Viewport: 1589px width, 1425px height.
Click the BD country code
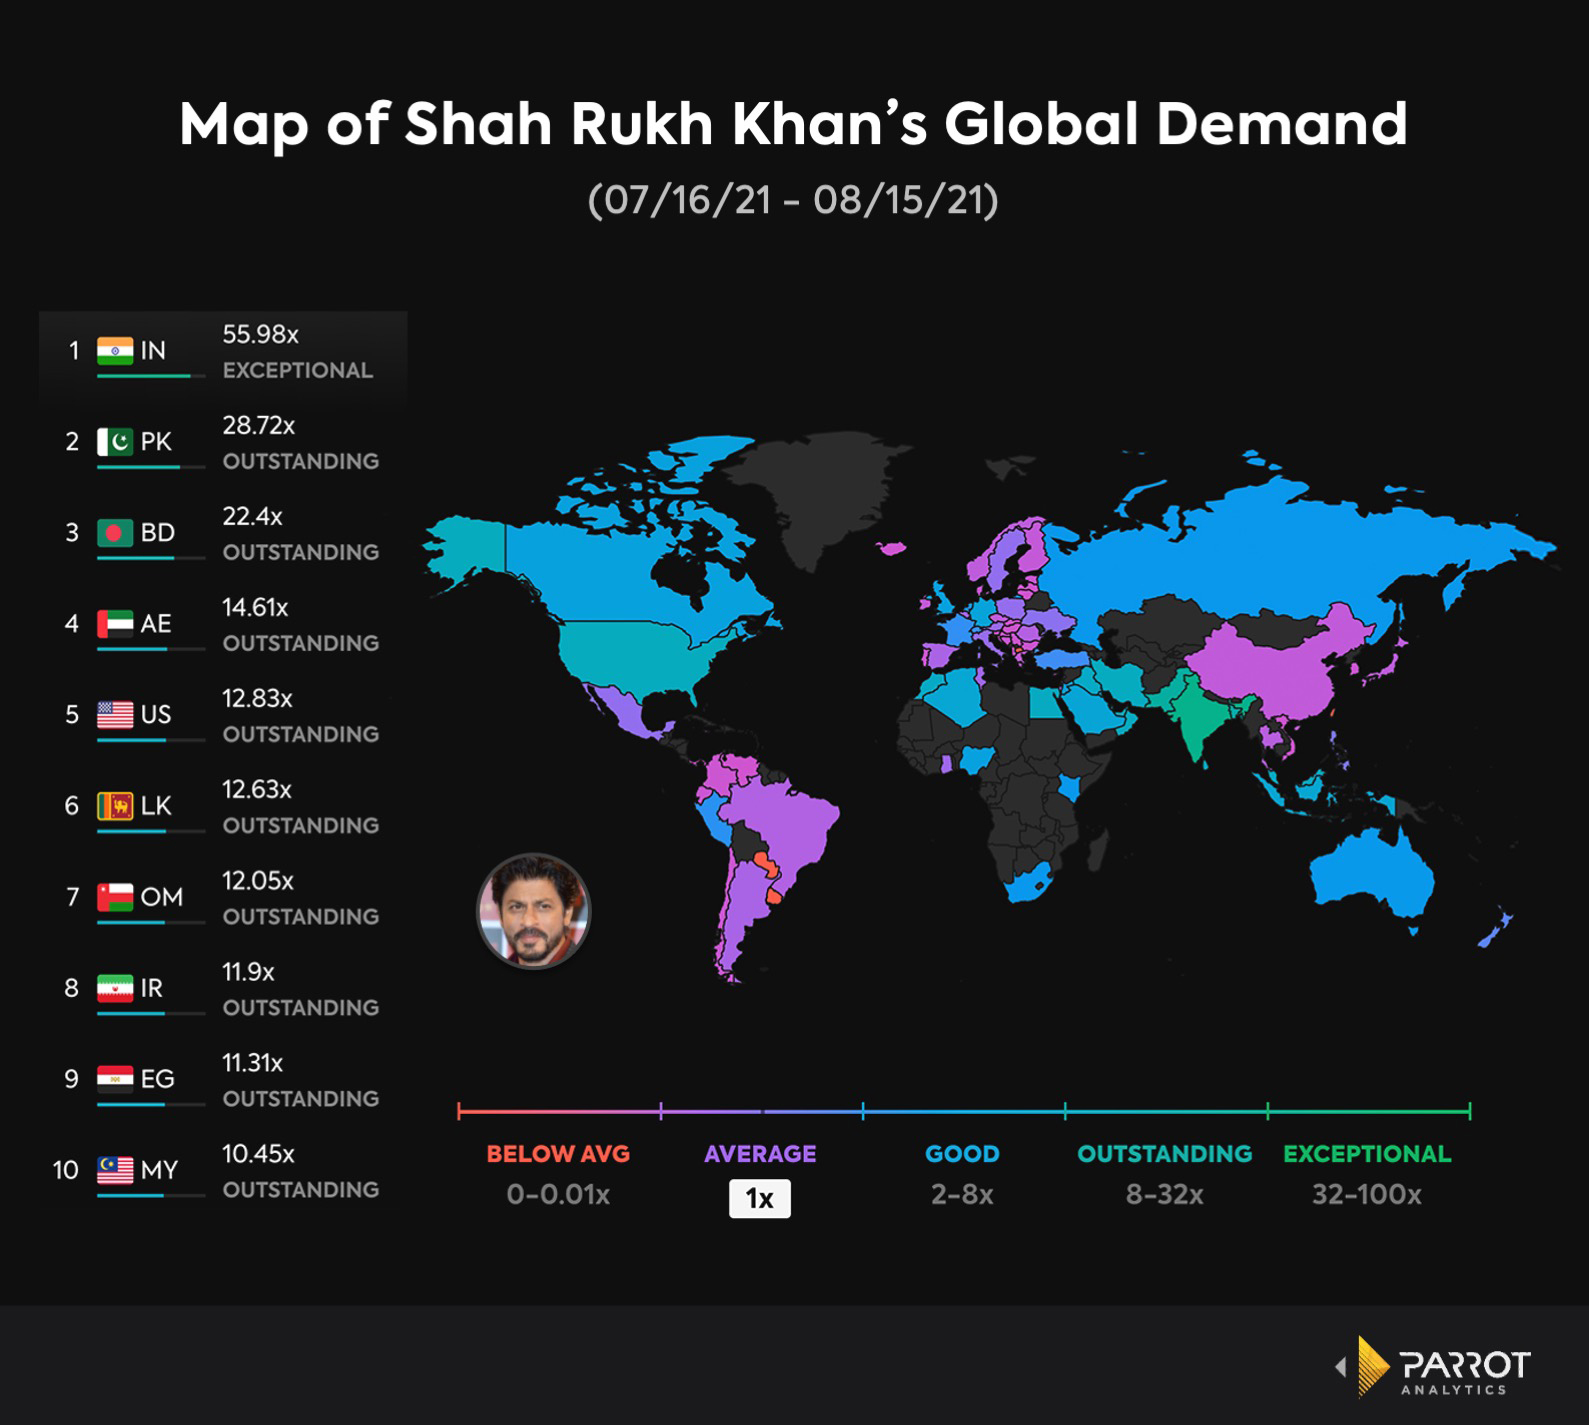pos(158,532)
